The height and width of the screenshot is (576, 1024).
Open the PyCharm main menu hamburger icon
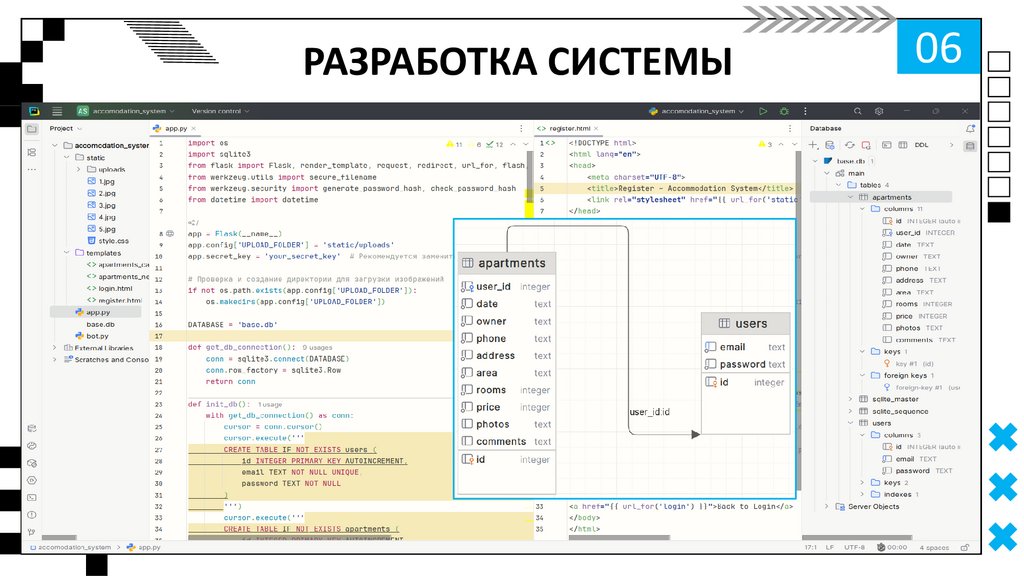(57, 111)
